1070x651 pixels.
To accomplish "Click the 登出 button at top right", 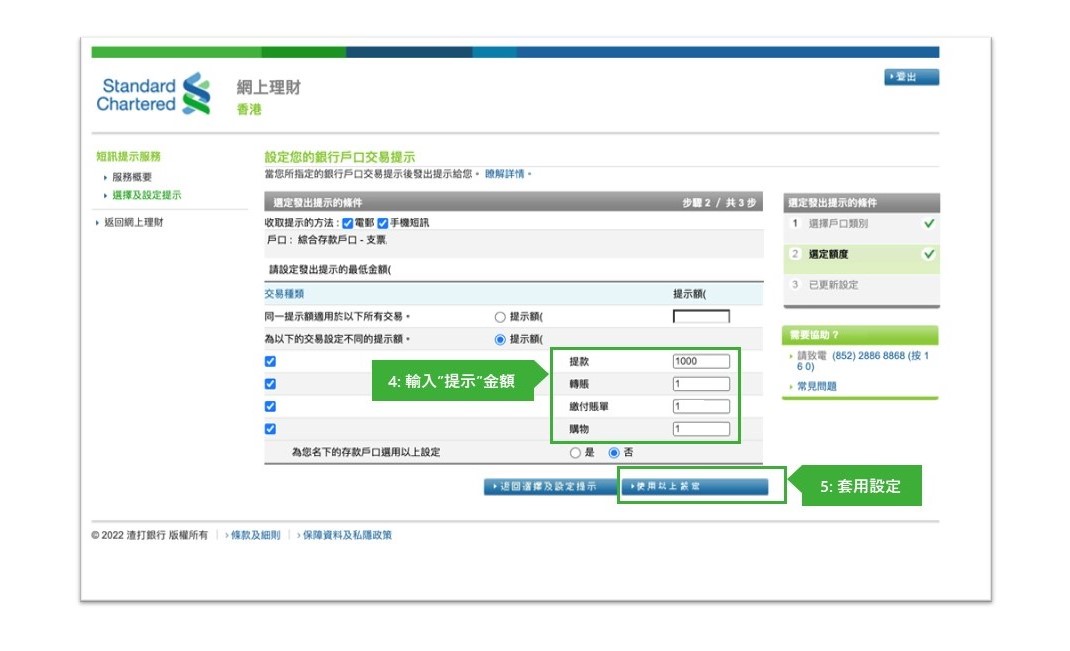I will (911, 77).
